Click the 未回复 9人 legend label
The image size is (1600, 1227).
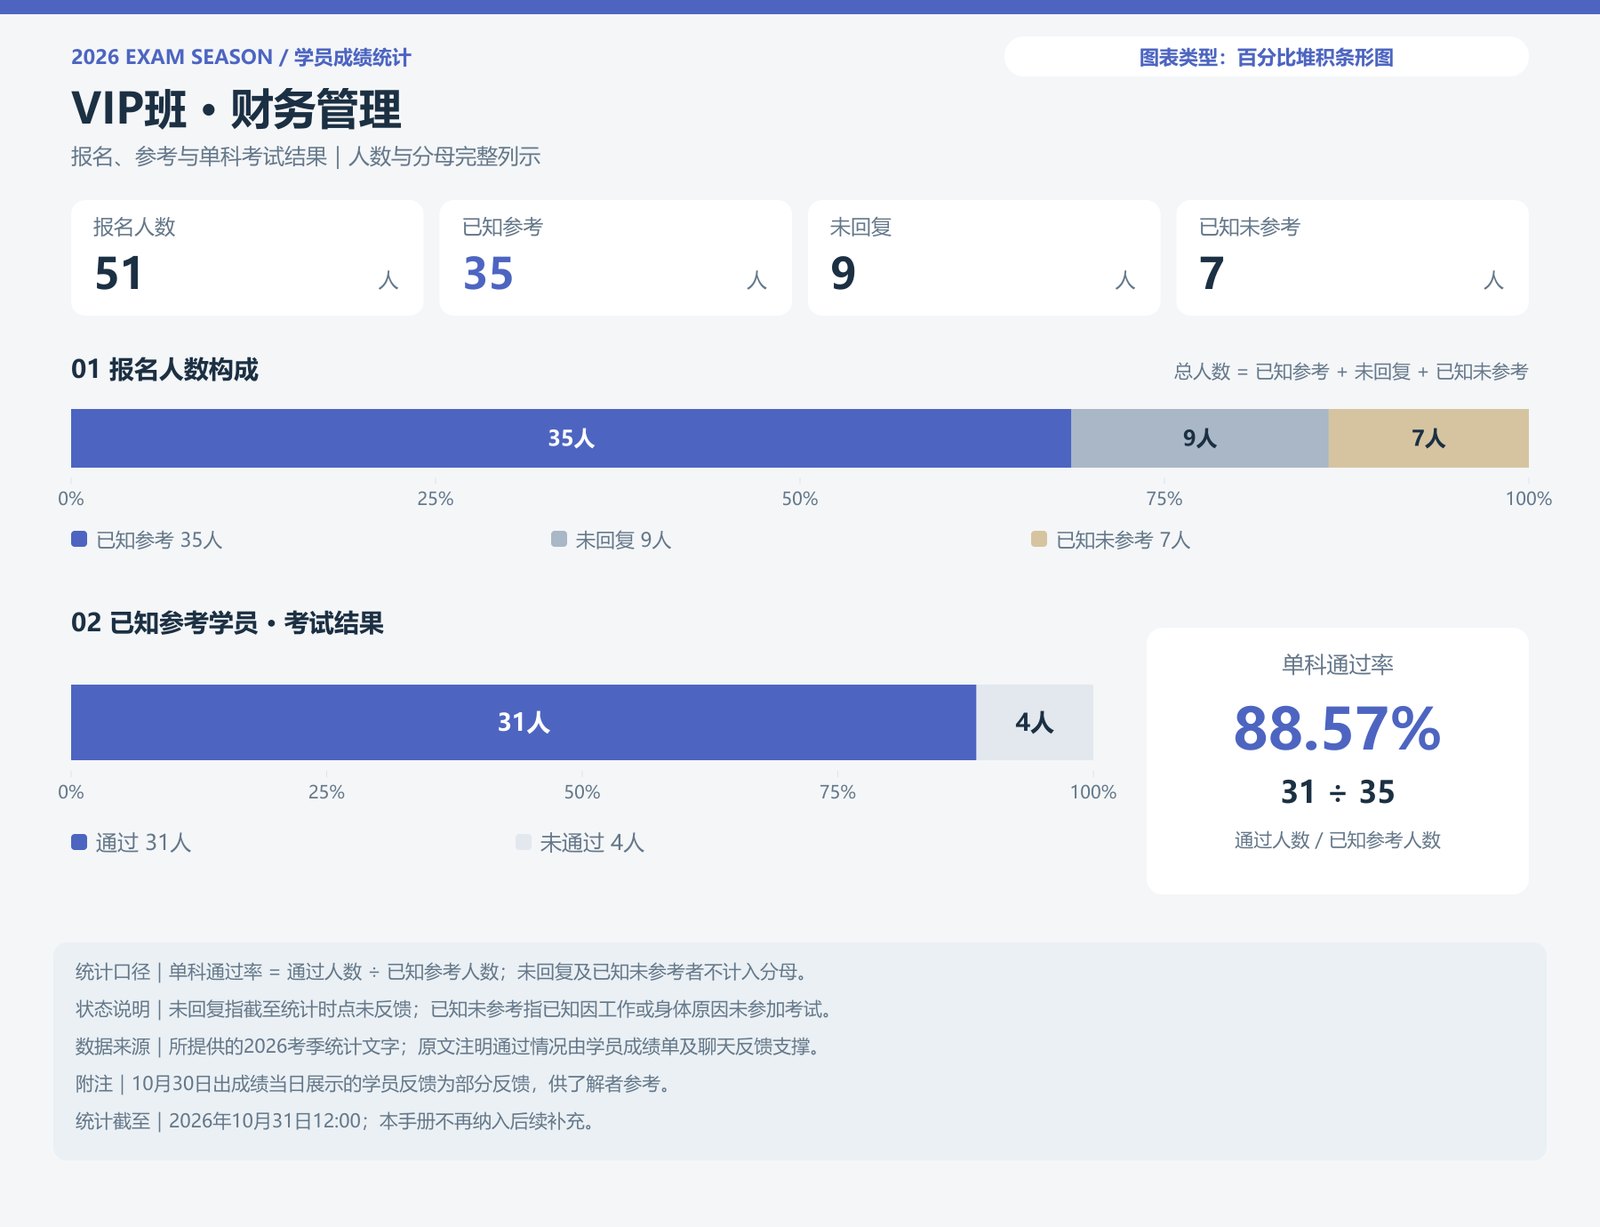[623, 540]
